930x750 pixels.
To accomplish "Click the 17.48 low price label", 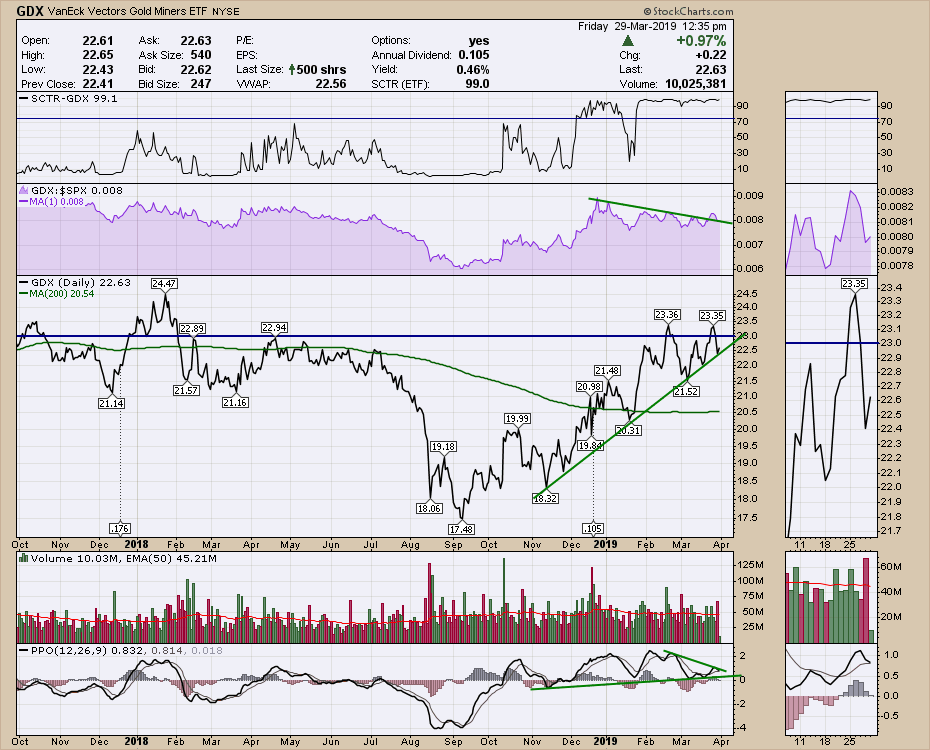I will tap(461, 529).
